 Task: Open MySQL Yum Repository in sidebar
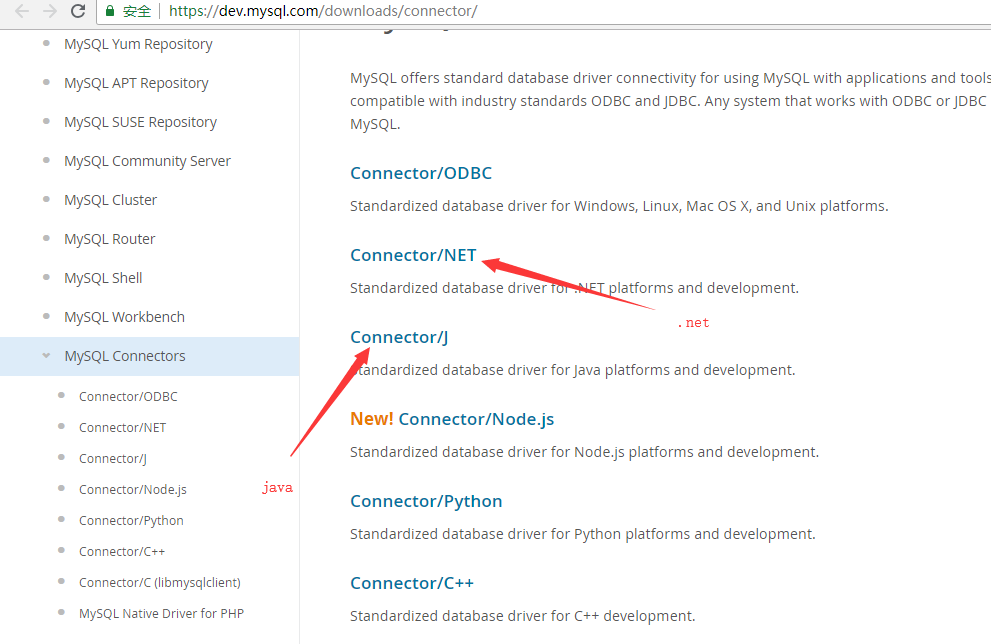pyautogui.click(x=138, y=44)
